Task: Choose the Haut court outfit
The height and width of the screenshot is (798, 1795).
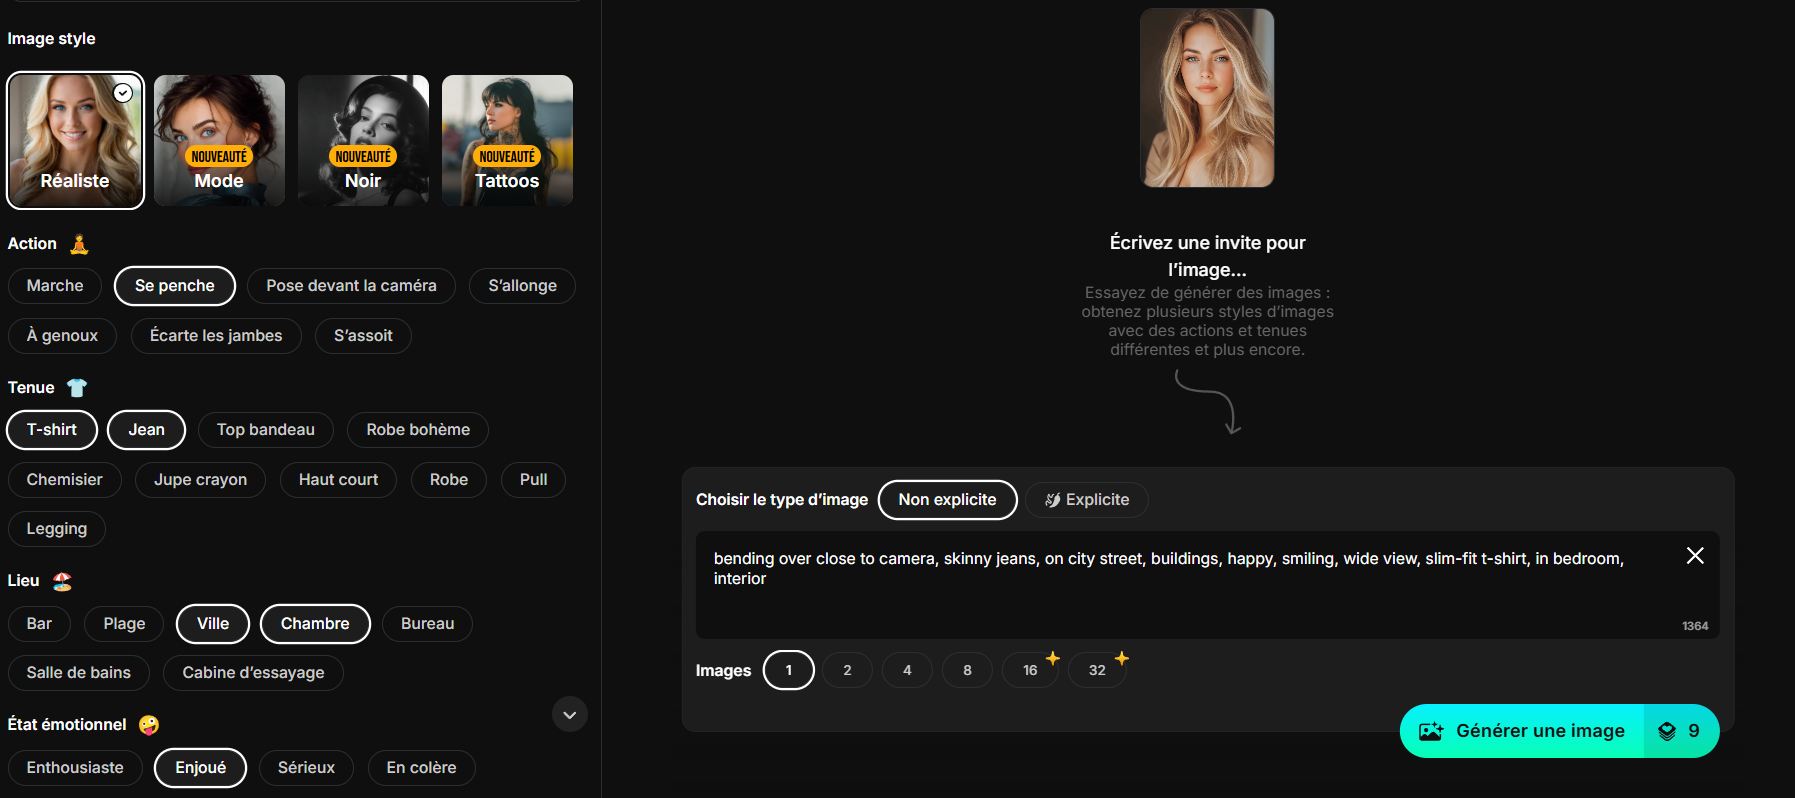Action: pos(338,480)
